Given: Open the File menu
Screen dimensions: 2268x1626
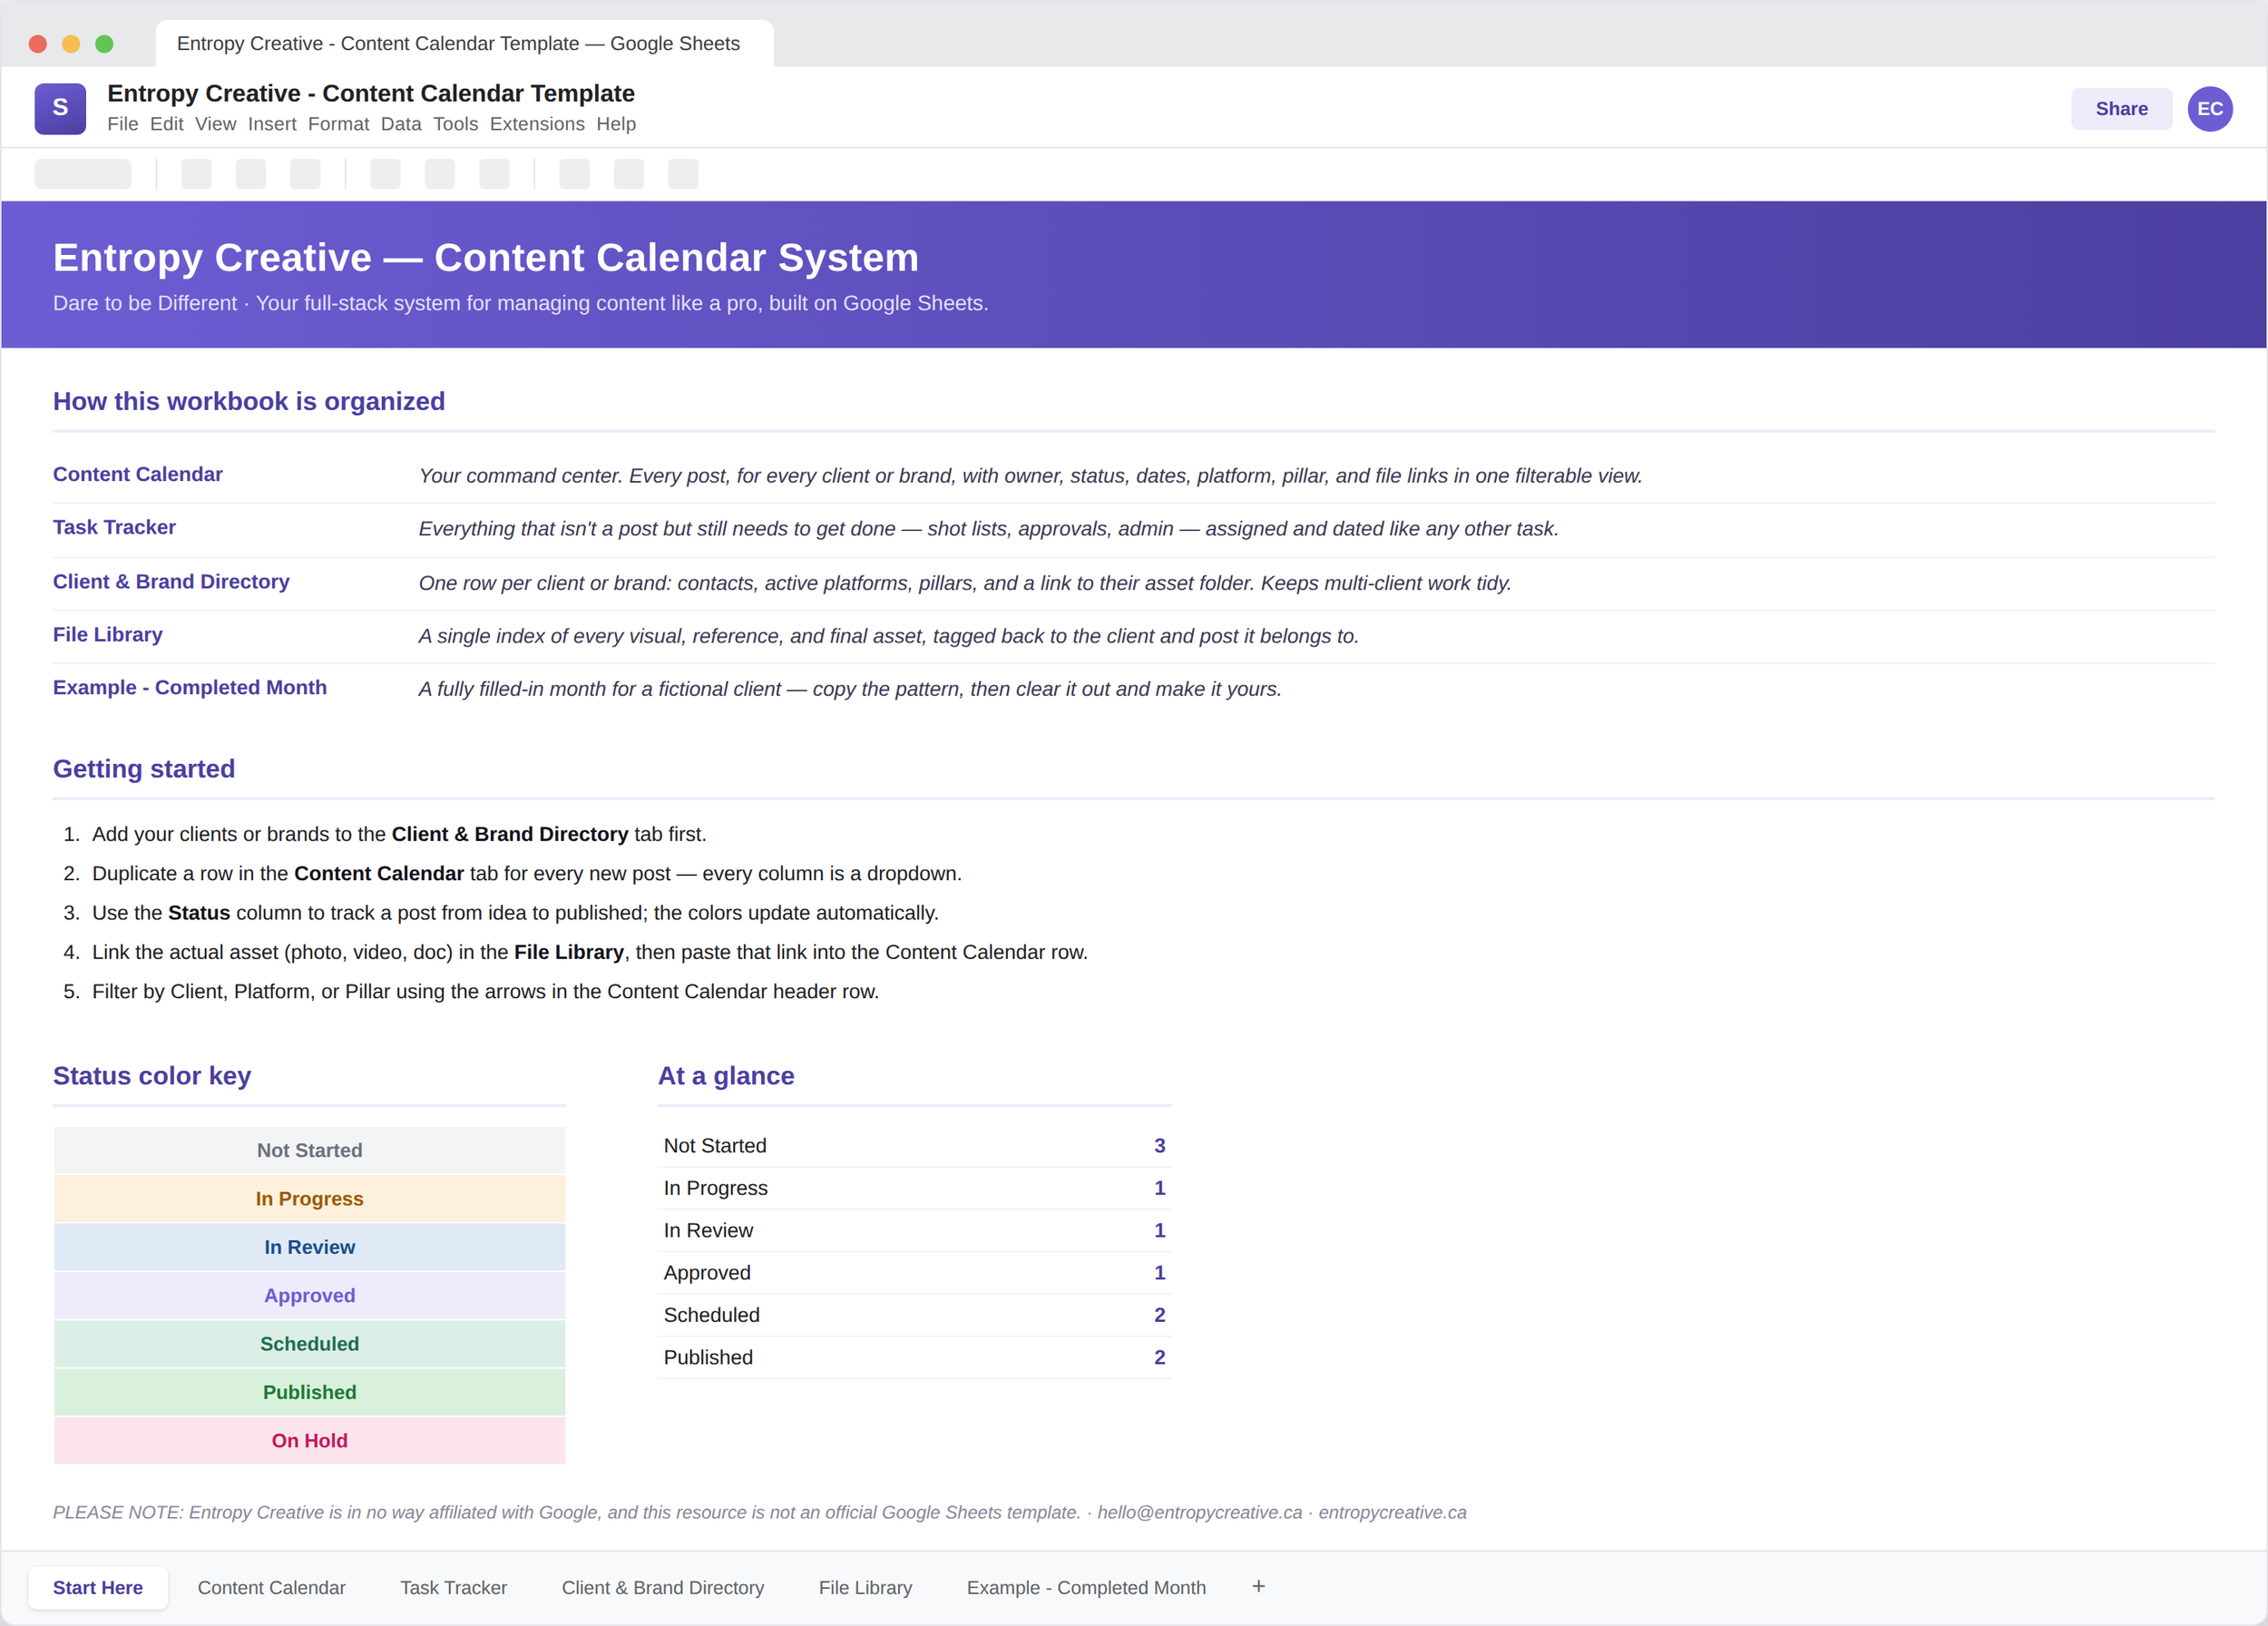Looking at the screenshot, I should [123, 124].
